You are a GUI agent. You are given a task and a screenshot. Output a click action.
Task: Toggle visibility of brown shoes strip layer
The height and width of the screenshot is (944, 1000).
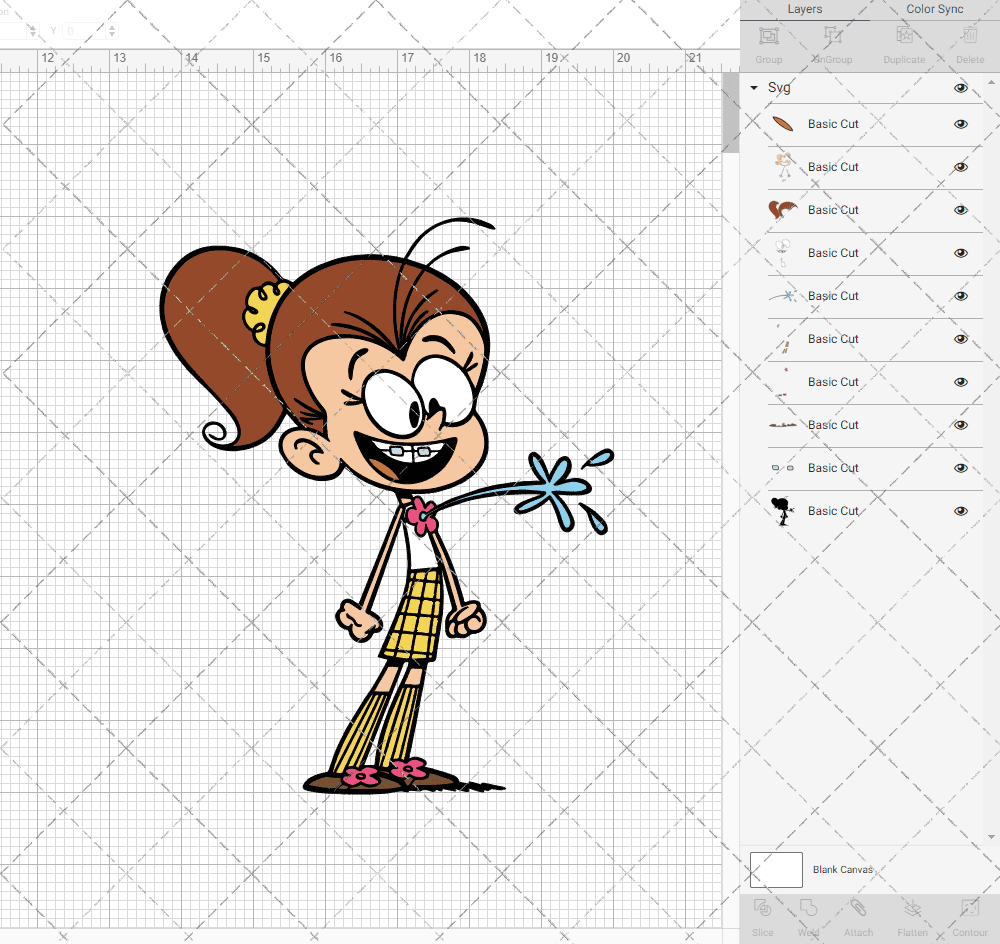[x=961, y=425]
